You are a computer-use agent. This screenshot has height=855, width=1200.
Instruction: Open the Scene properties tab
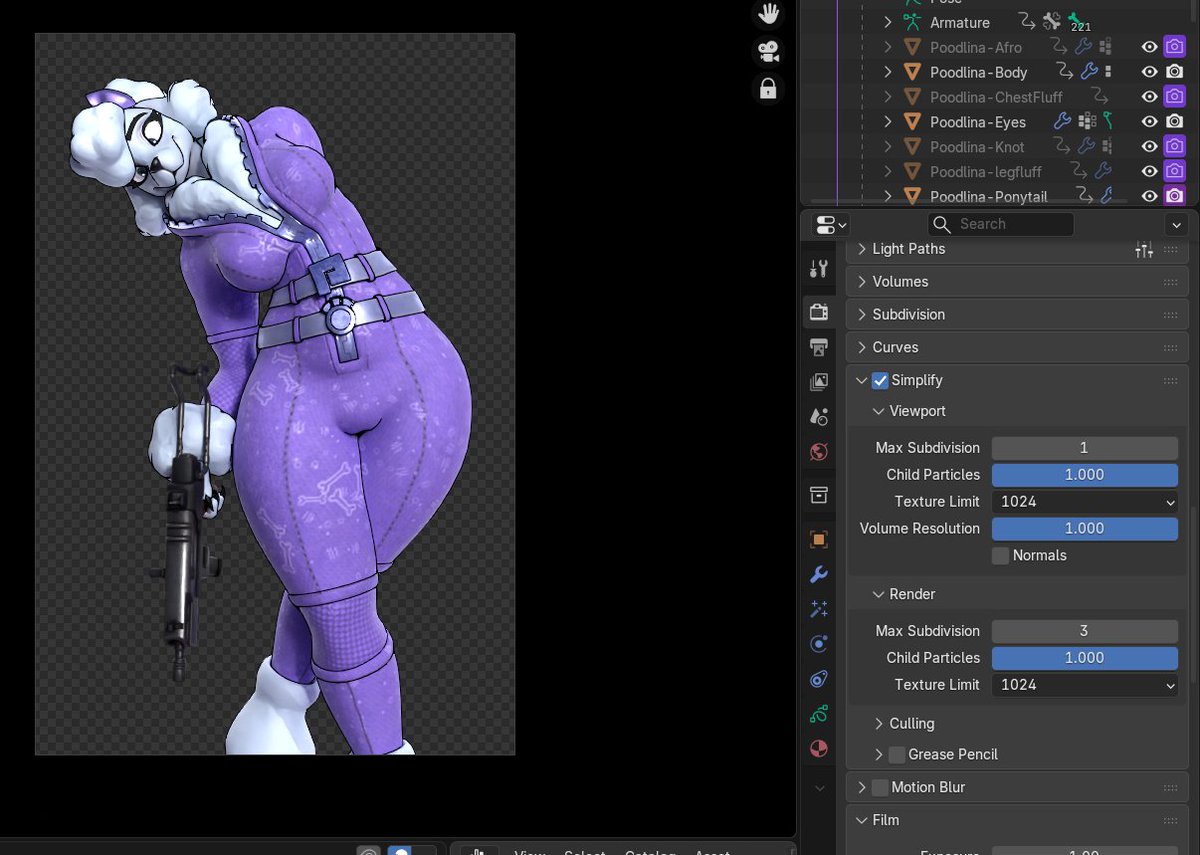(819, 417)
